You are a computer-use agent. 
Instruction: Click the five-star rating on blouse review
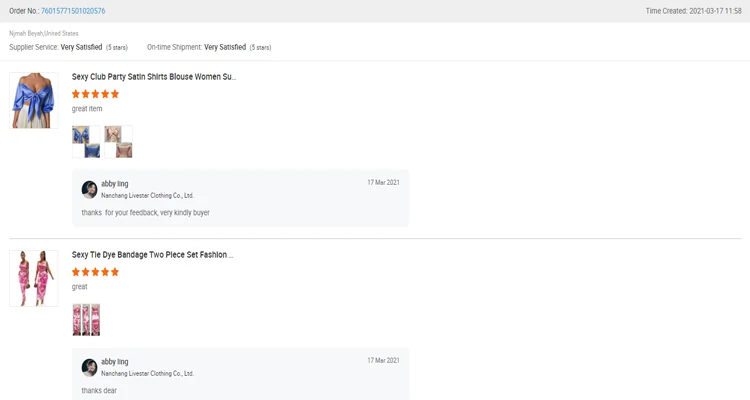pyautogui.click(x=96, y=94)
